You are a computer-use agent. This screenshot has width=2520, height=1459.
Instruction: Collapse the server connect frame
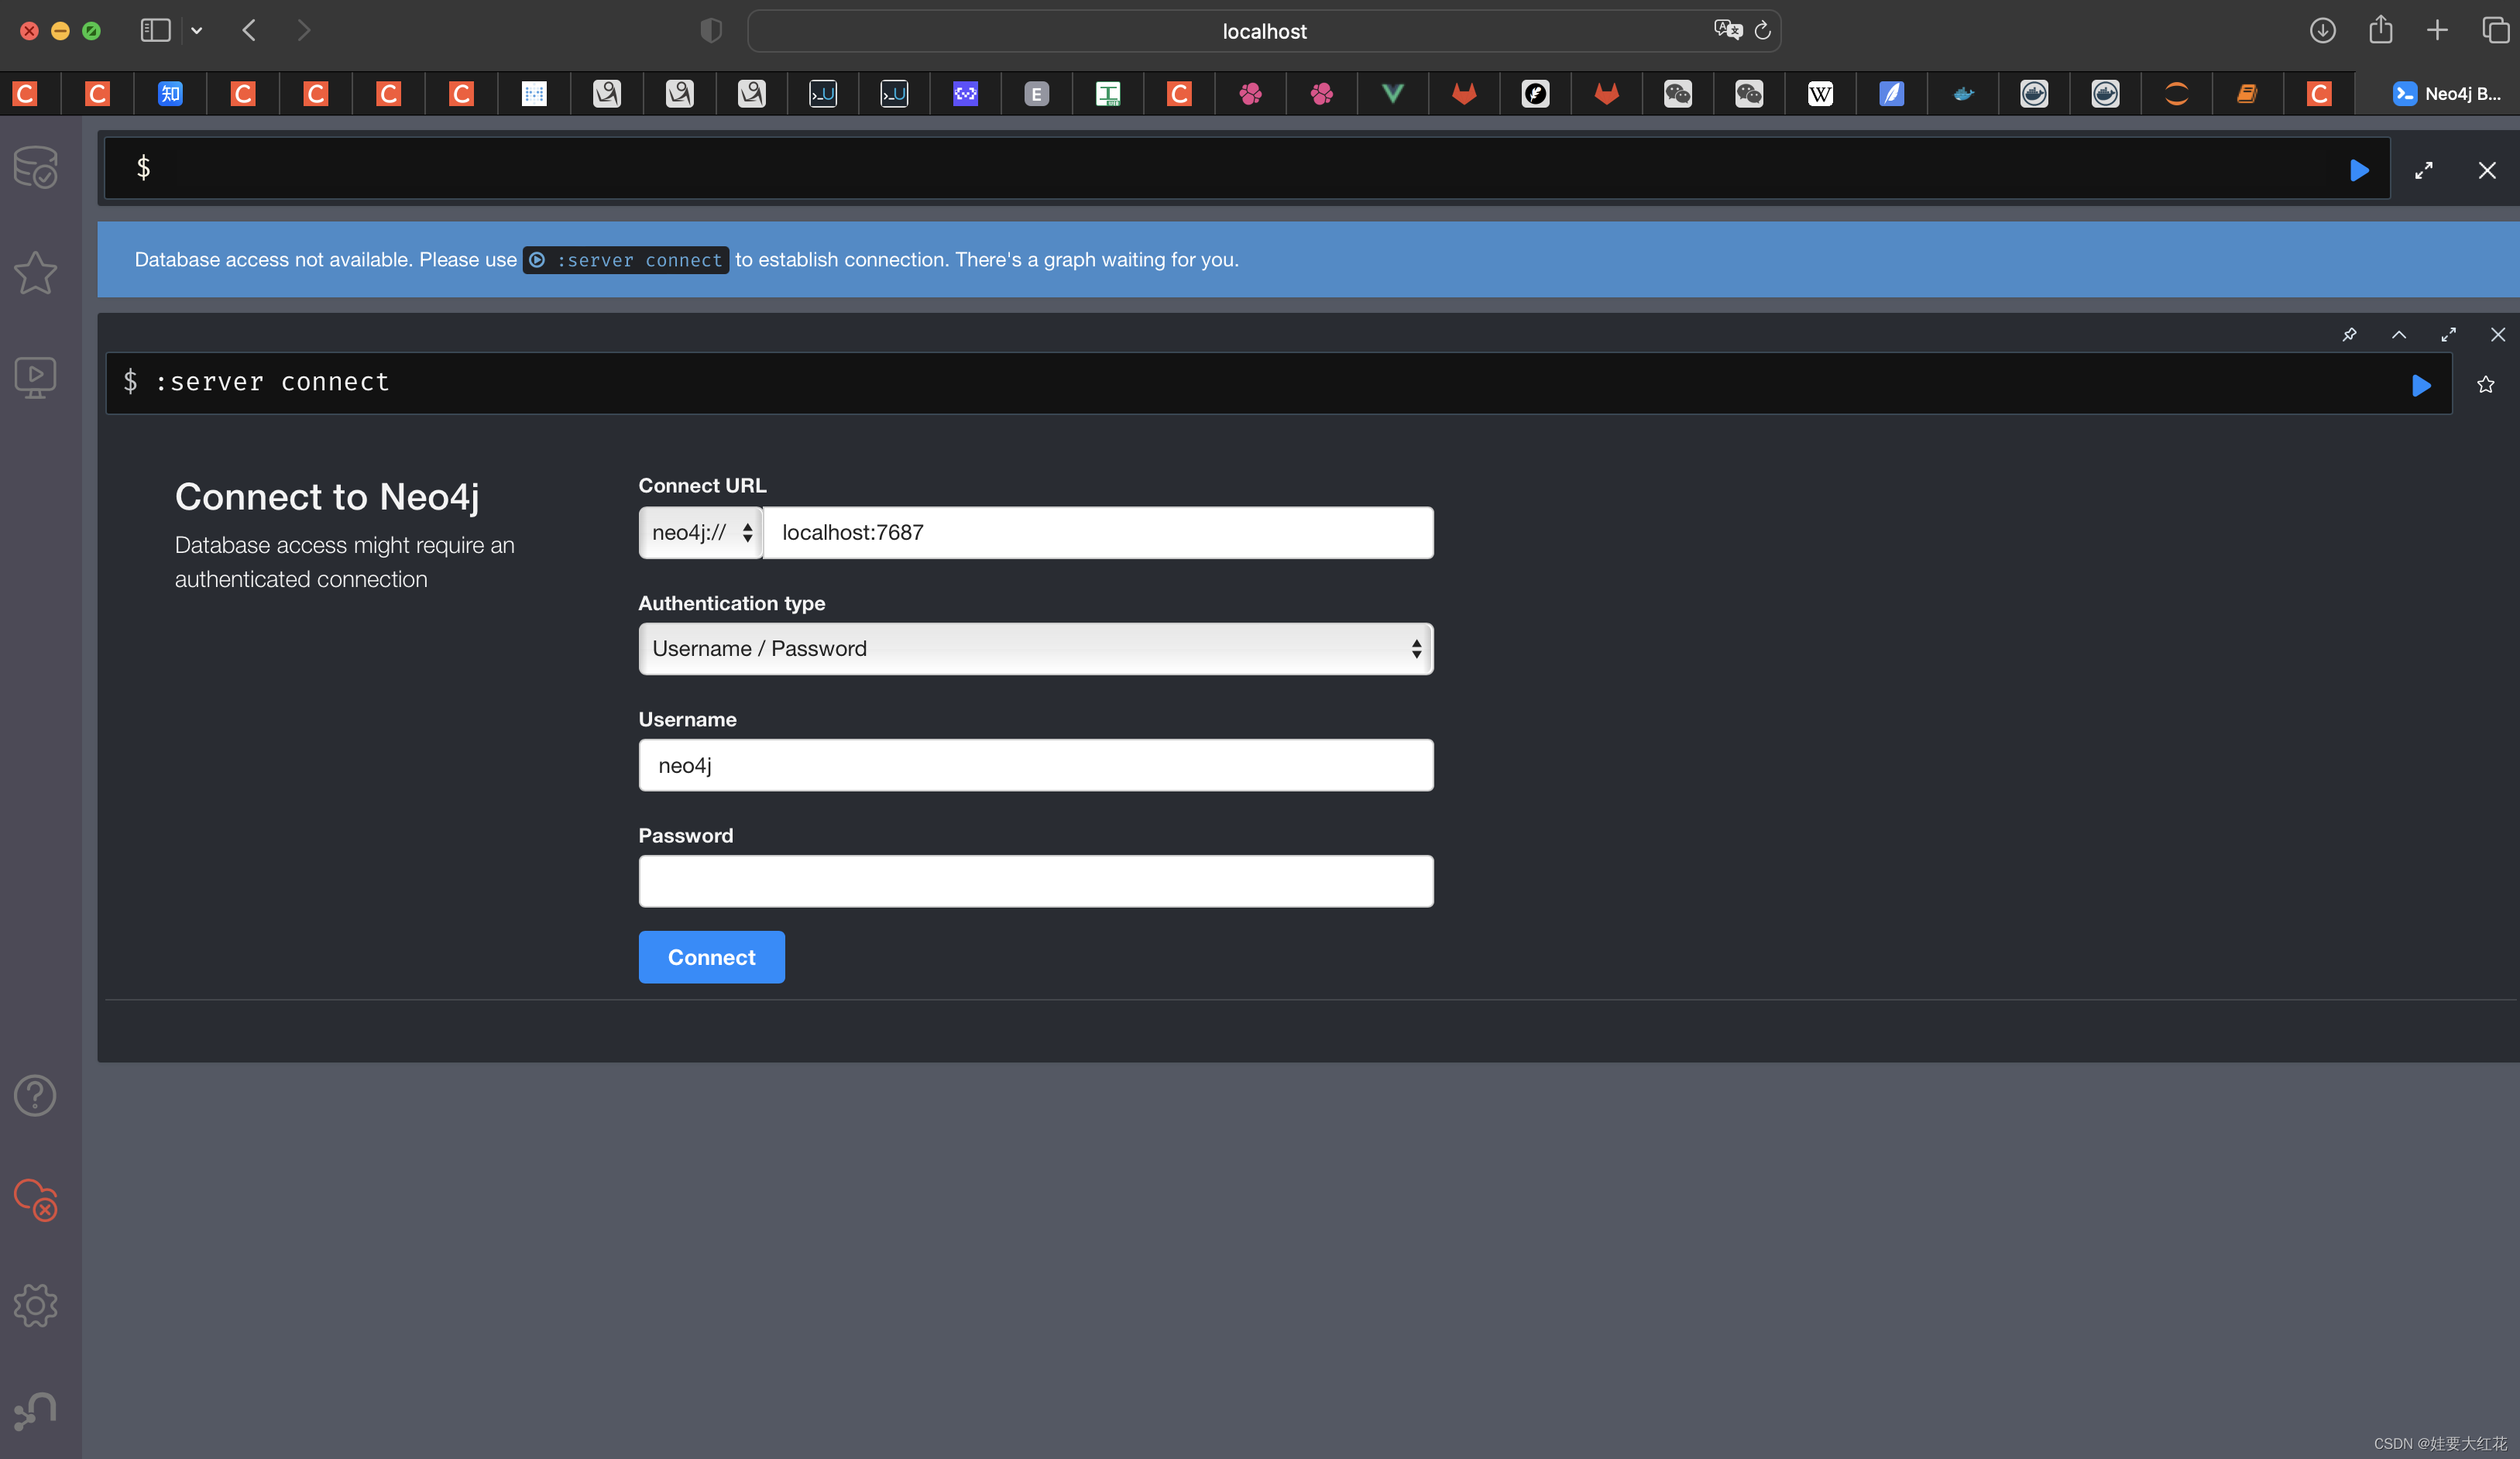(x=2399, y=334)
